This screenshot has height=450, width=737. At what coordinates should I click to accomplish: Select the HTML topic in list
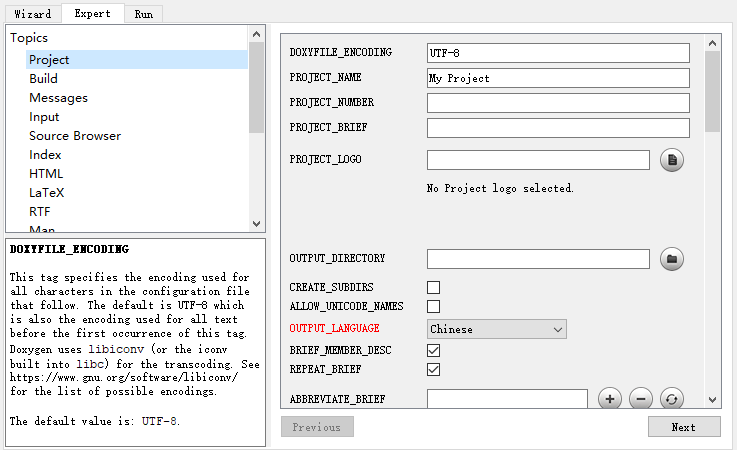click(x=46, y=174)
